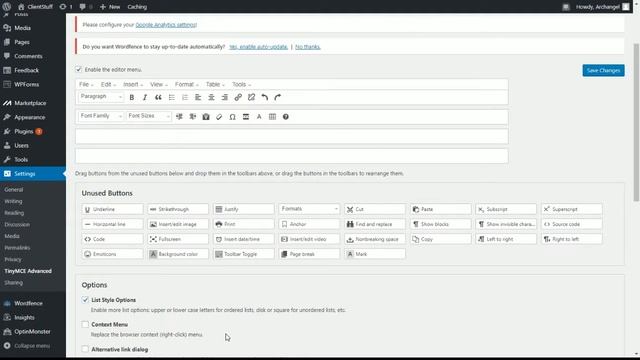Select the Fullscreen unused button
Image resolution: width=640 pixels, height=360 pixels.
pos(178,239)
